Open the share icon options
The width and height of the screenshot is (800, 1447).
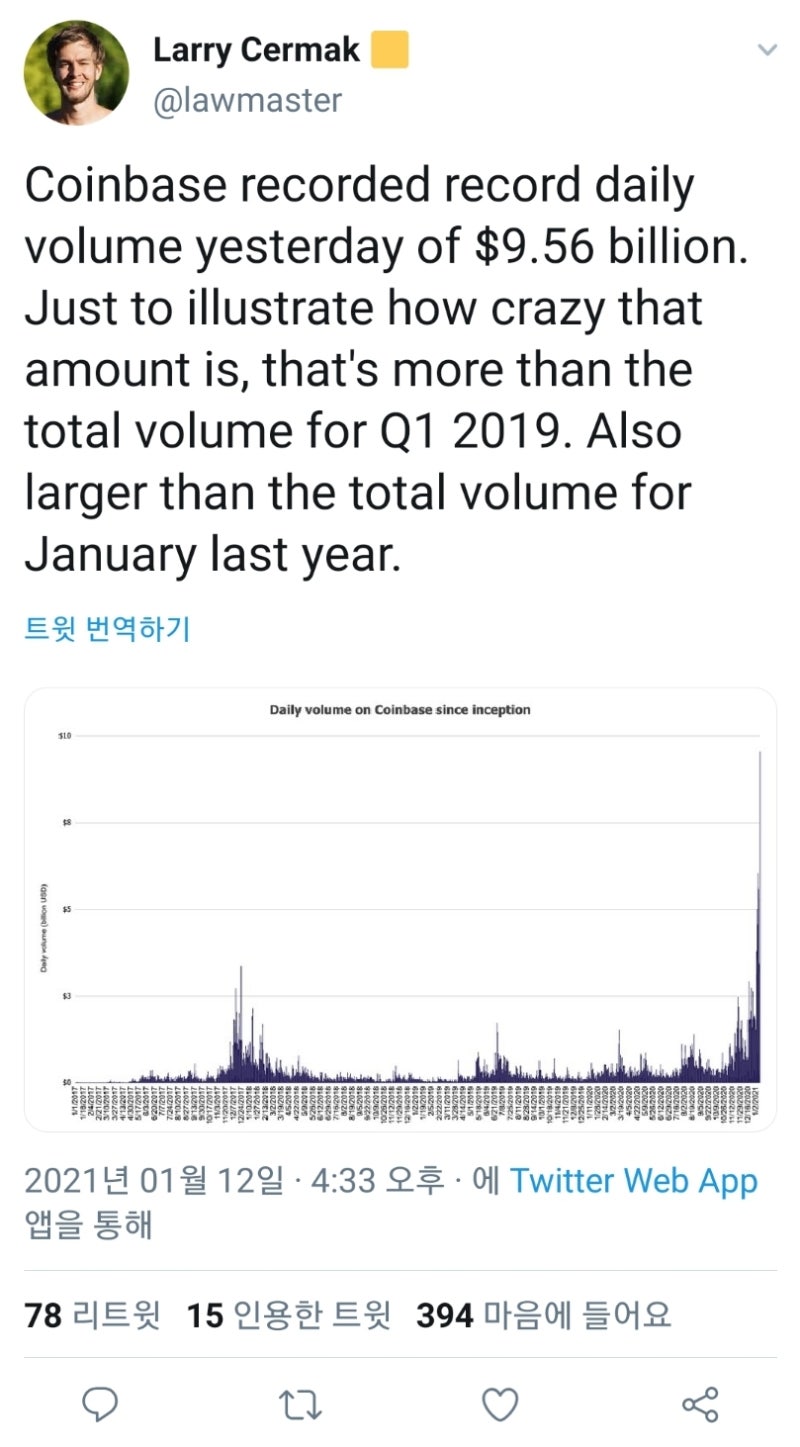tap(700, 1403)
